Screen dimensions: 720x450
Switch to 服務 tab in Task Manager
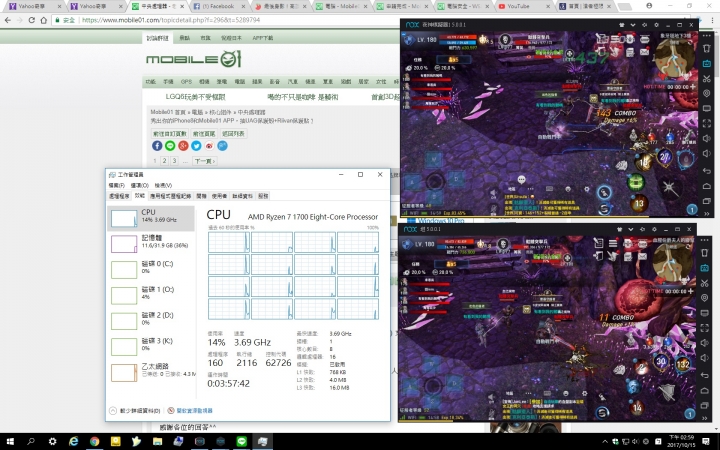pyautogui.click(x=263, y=196)
